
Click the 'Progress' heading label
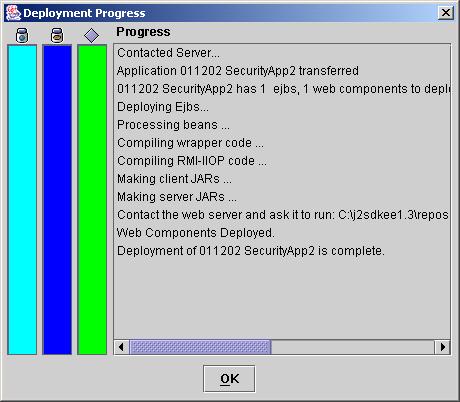143,32
